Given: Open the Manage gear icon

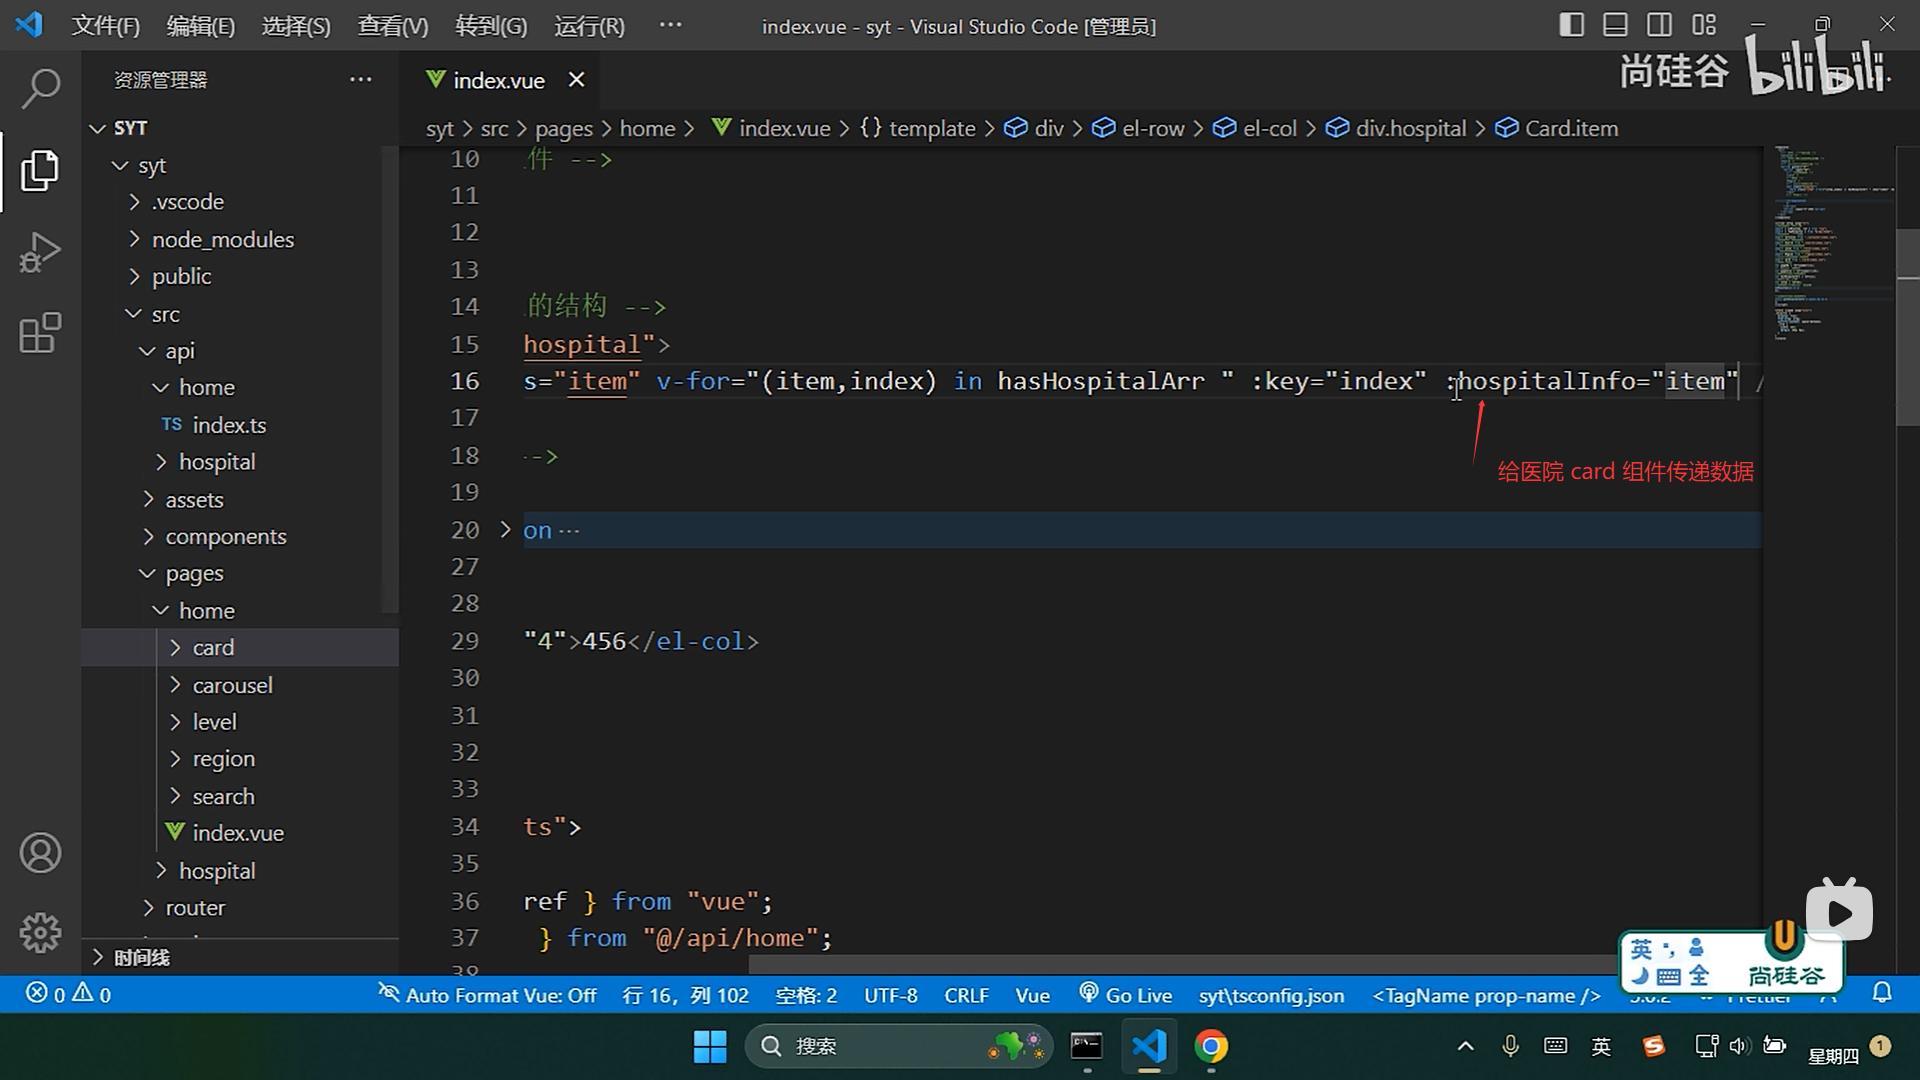Looking at the screenshot, I should (x=40, y=933).
